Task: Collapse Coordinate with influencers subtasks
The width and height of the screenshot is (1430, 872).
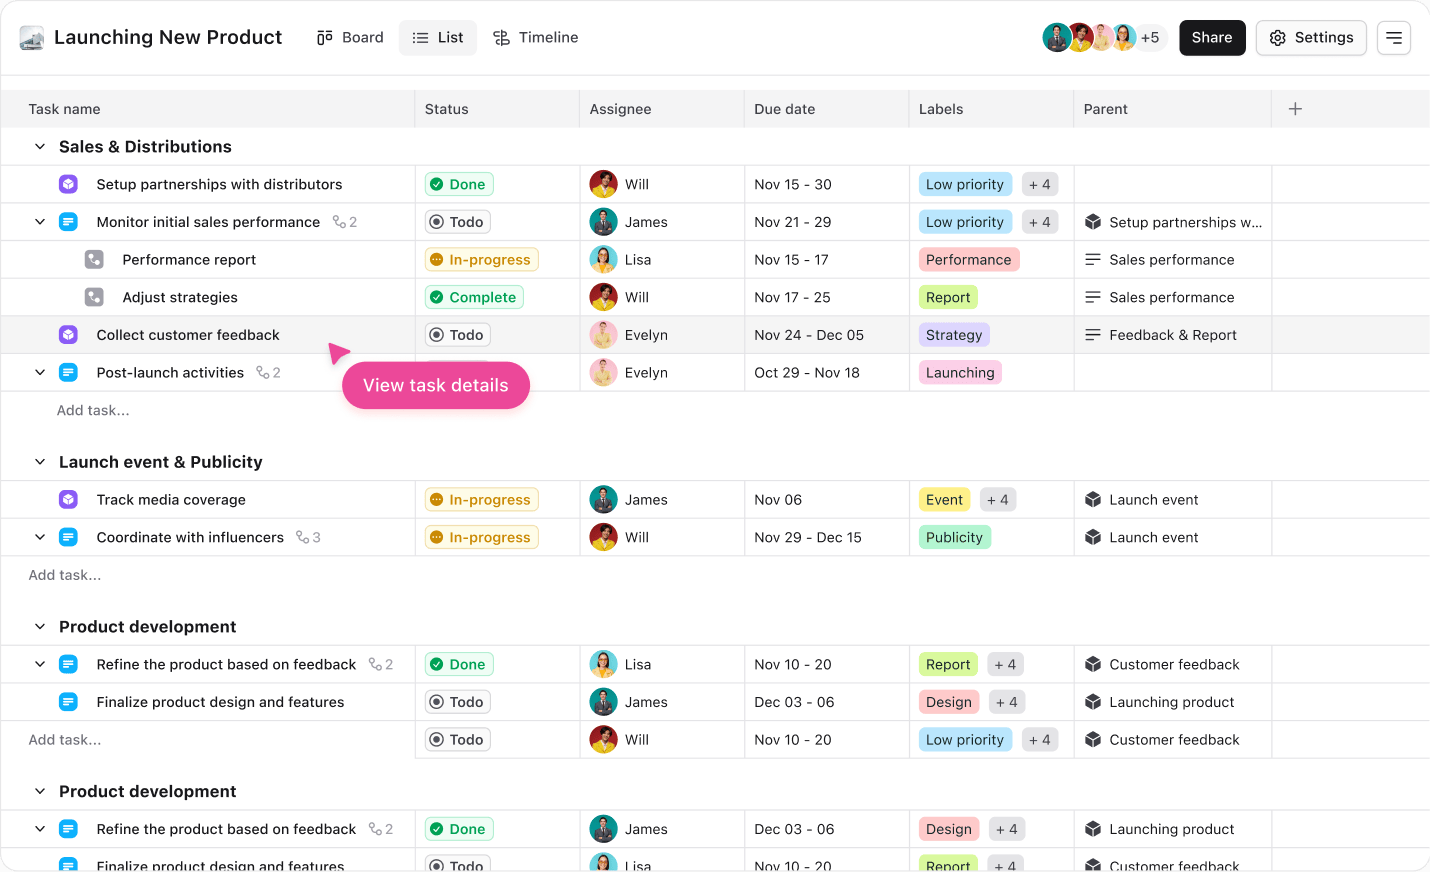Action: [40, 538]
